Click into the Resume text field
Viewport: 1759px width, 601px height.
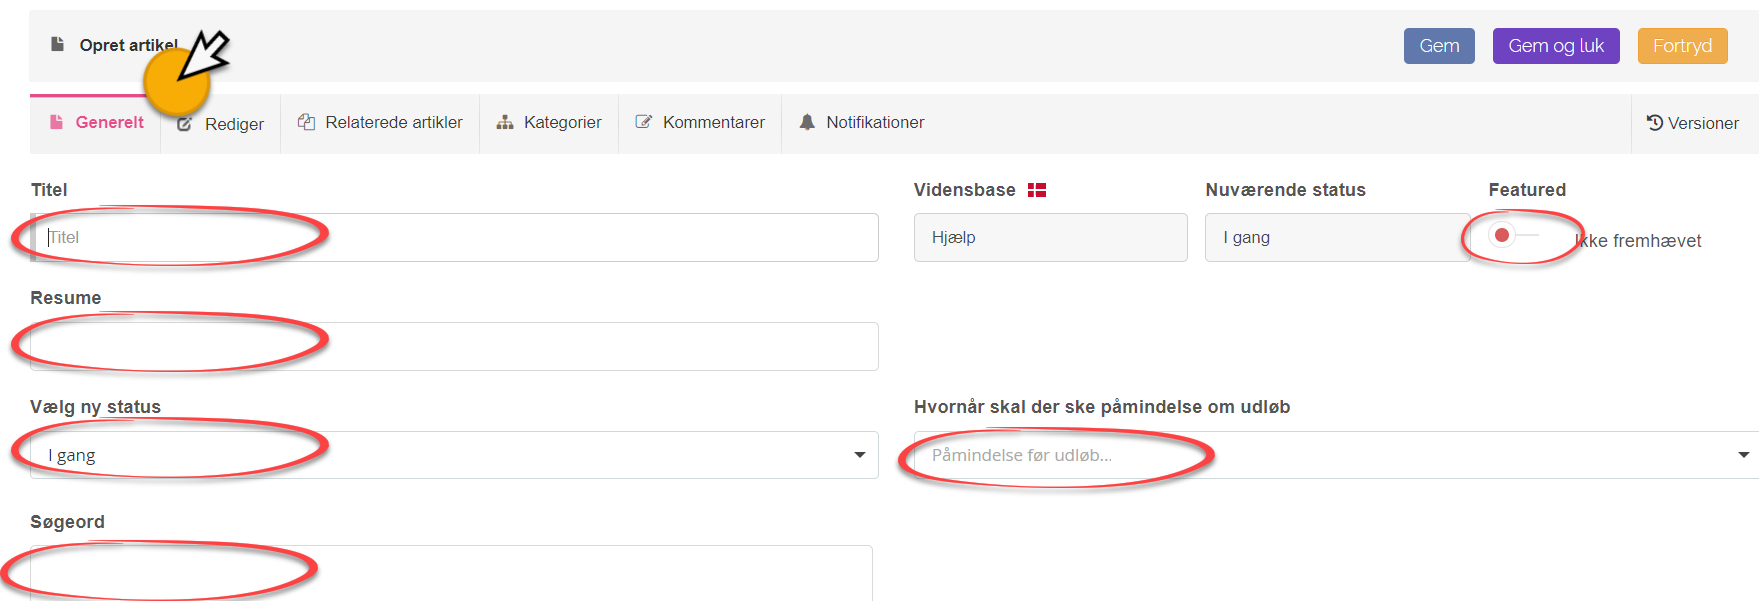pos(455,346)
